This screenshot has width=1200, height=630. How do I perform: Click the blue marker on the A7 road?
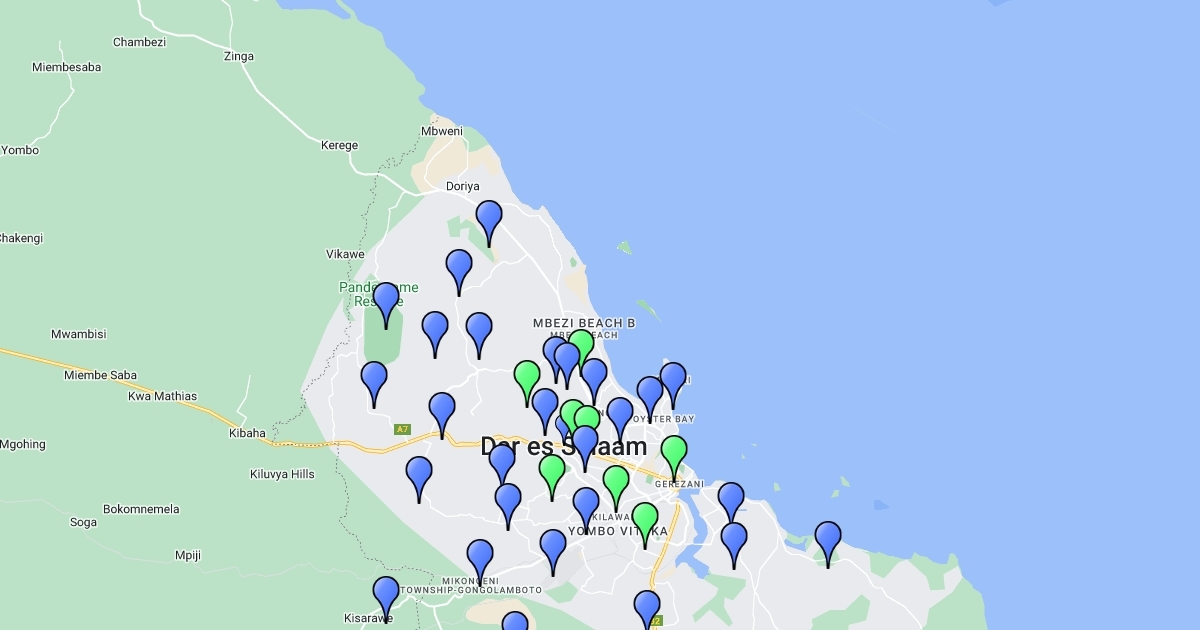tap(442, 412)
